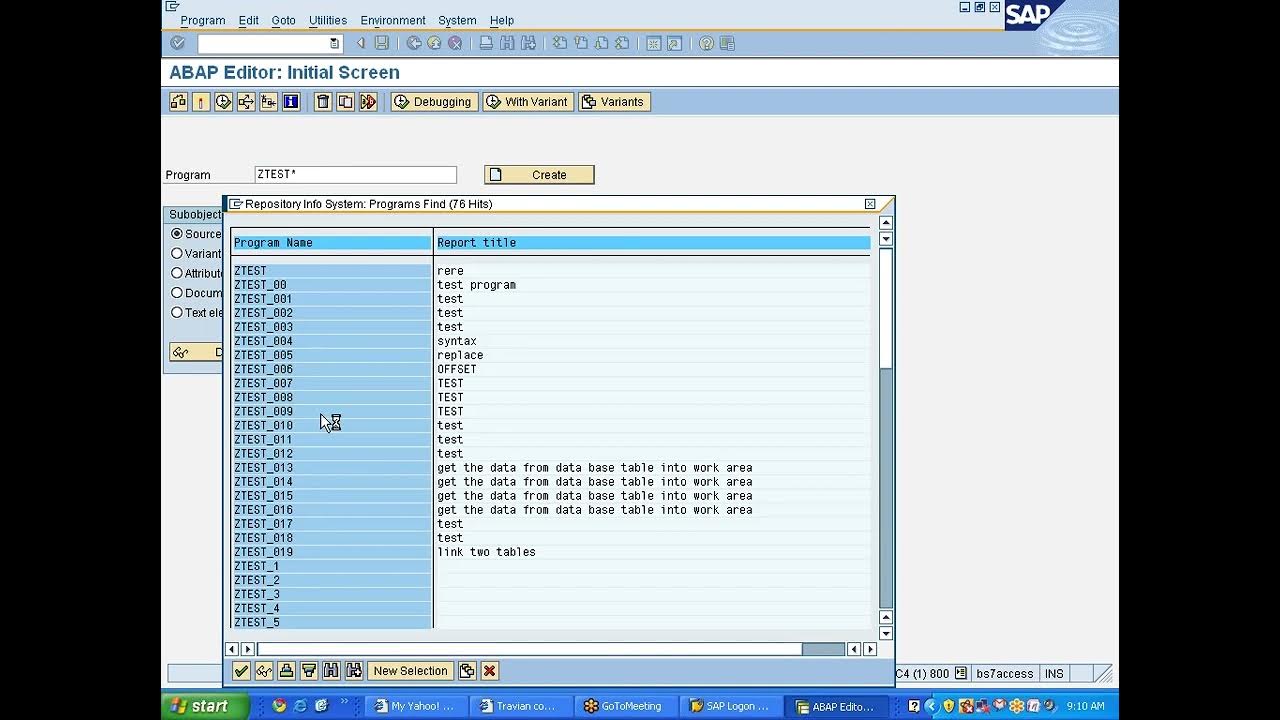
Task: Click the Create button
Action: (539, 175)
